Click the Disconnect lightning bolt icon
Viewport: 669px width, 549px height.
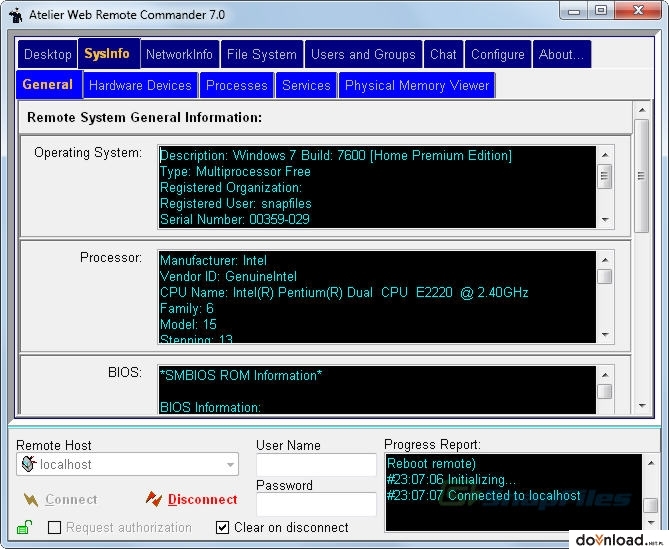coord(154,499)
